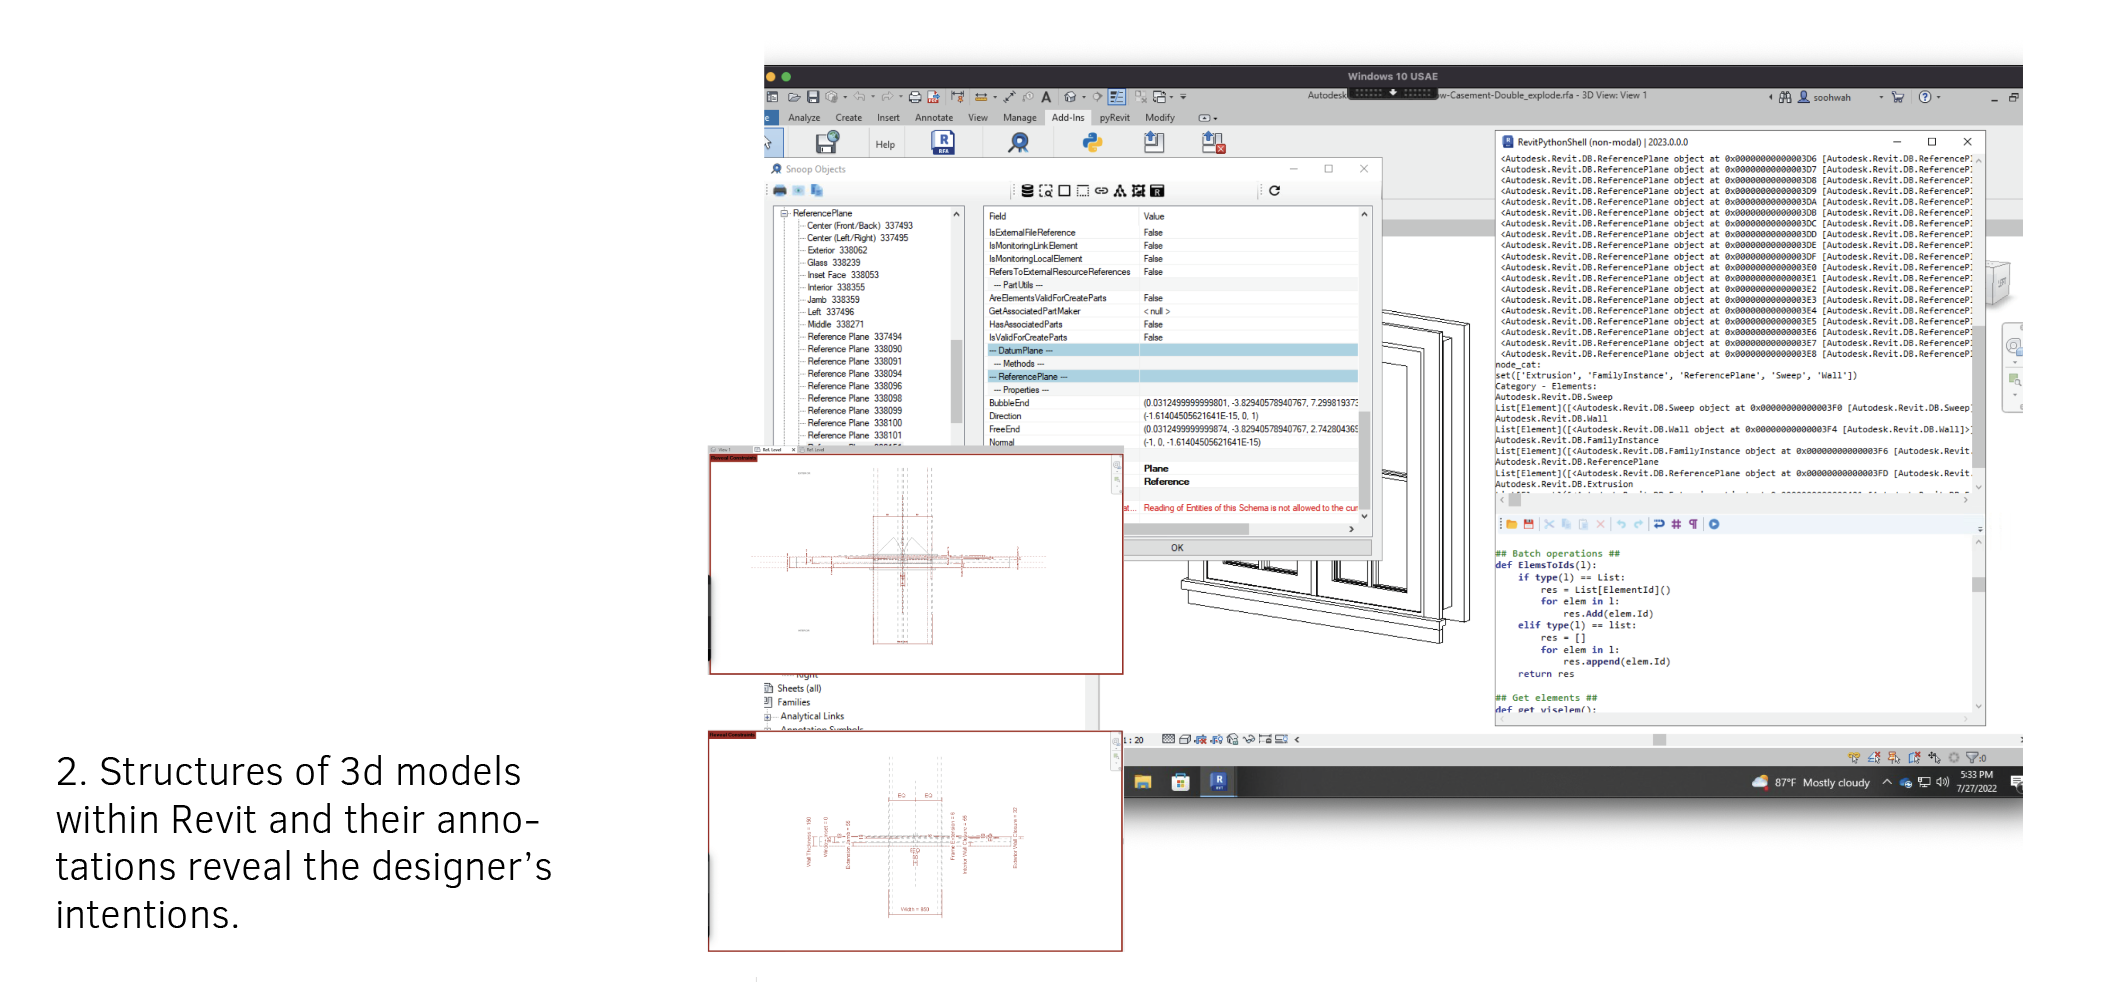Click the Help button in the Add-Ins ribbon
2104x982 pixels.
point(885,144)
